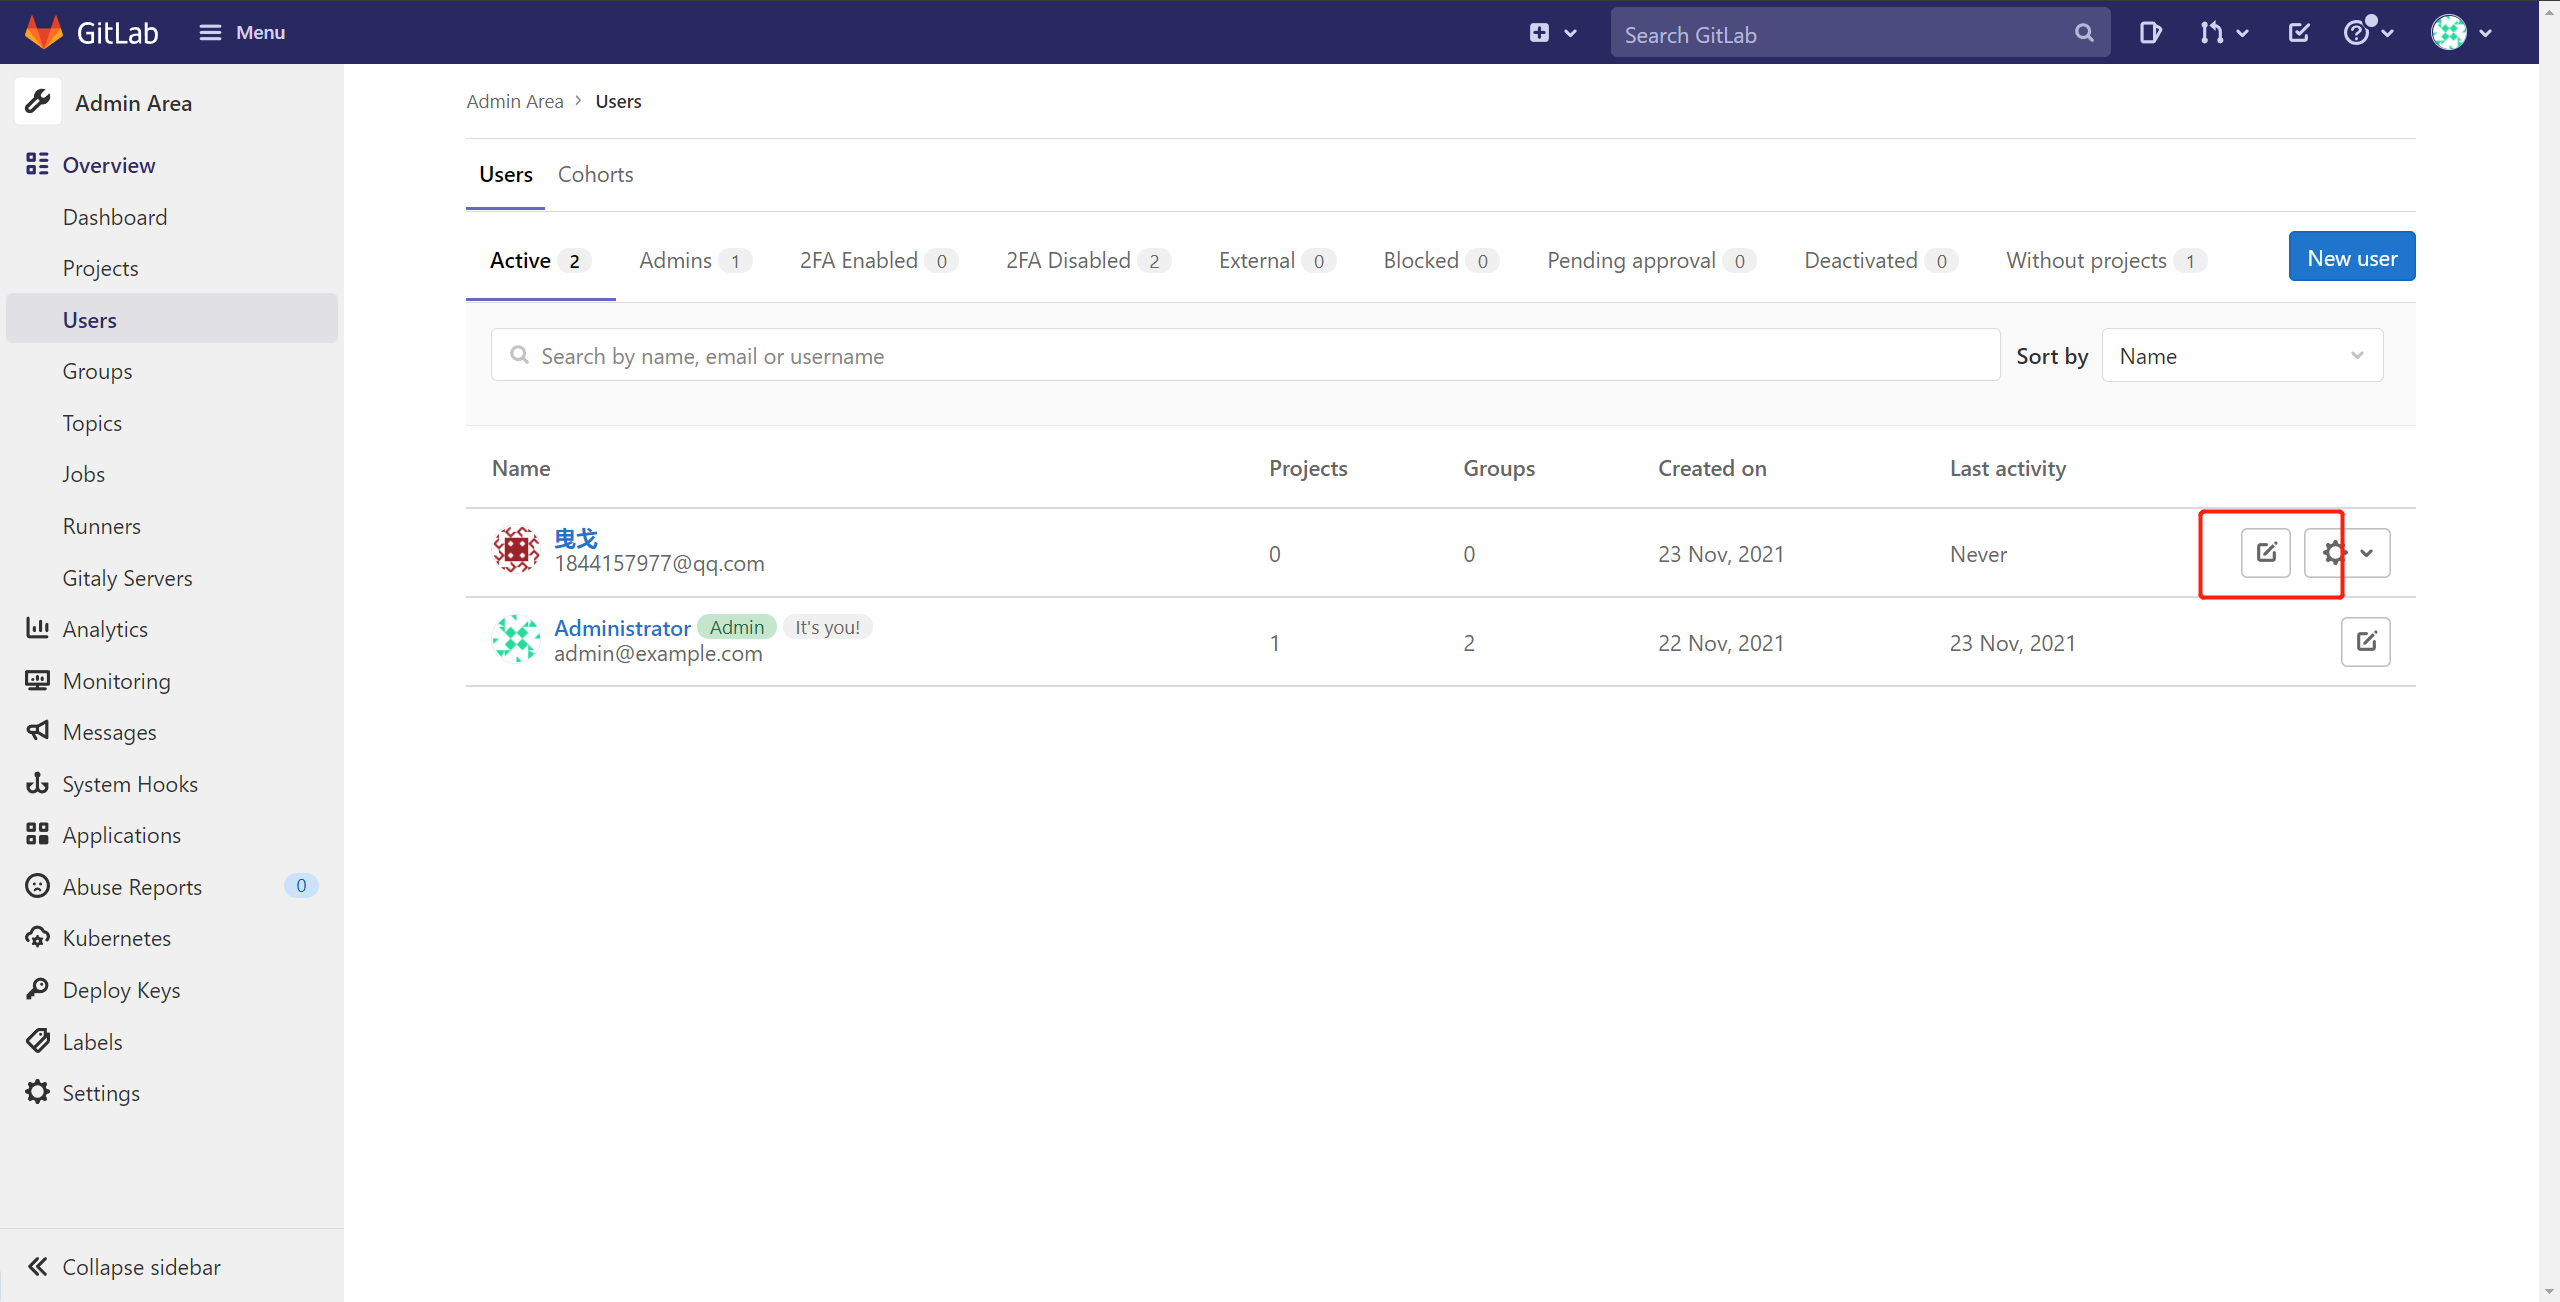Open Kubernetes in the admin sidebar
2560x1302 pixels.
[116, 938]
